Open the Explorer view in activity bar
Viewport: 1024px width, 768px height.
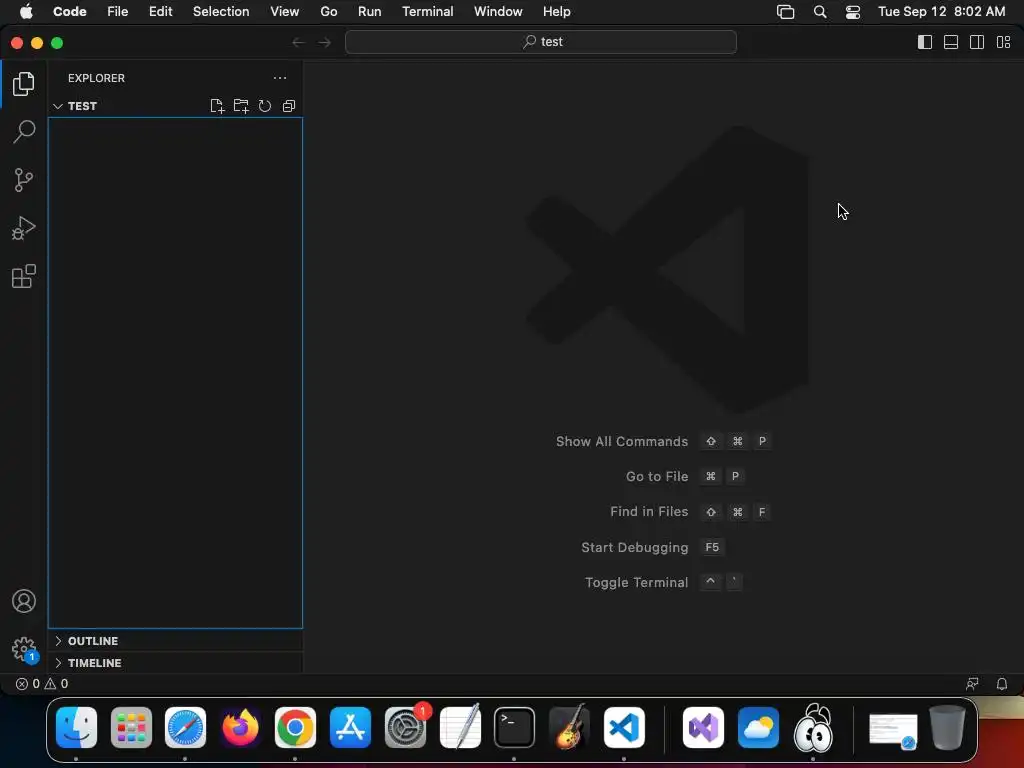(24, 84)
